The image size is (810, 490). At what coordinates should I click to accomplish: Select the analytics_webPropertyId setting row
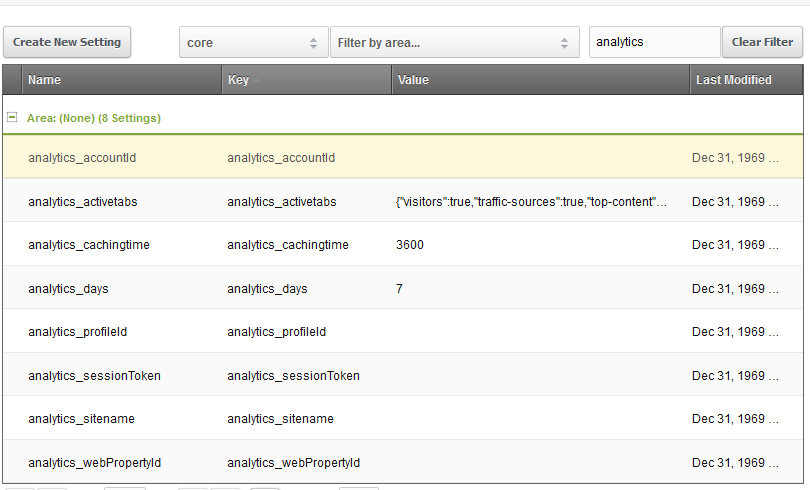pyautogui.click(x=94, y=463)
